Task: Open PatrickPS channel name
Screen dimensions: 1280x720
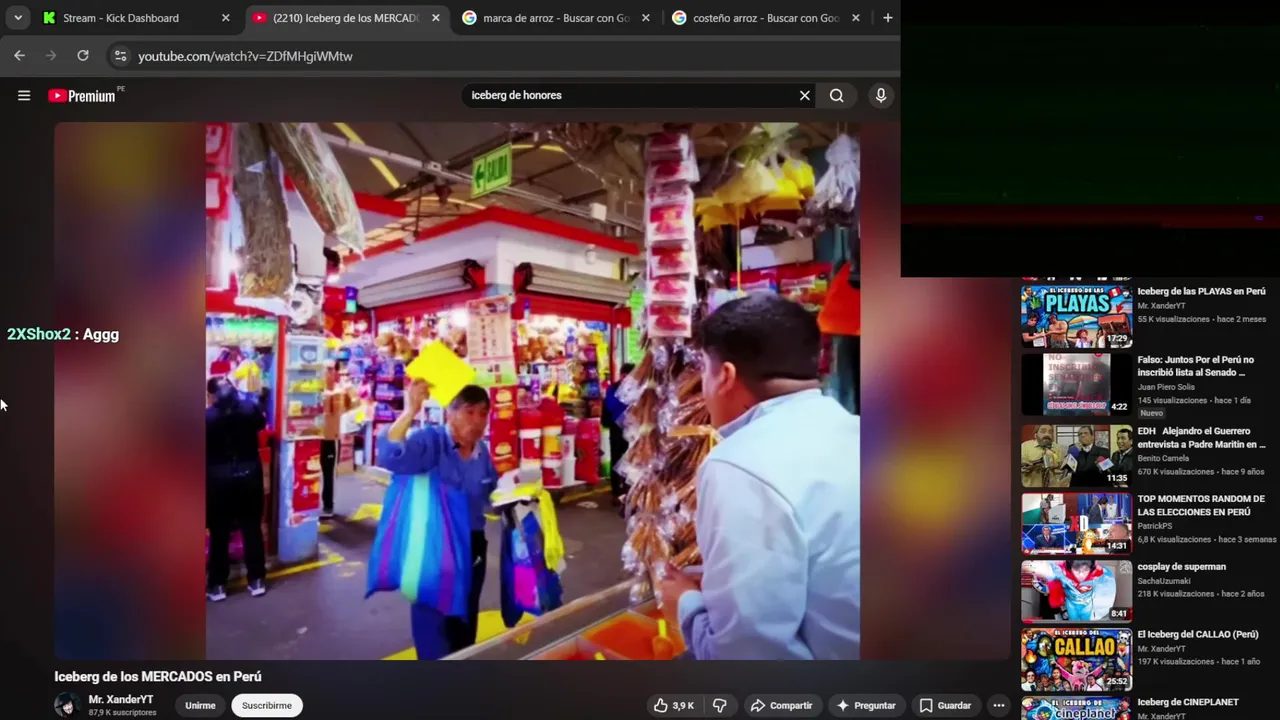Action: click(x=1154, y=526)
